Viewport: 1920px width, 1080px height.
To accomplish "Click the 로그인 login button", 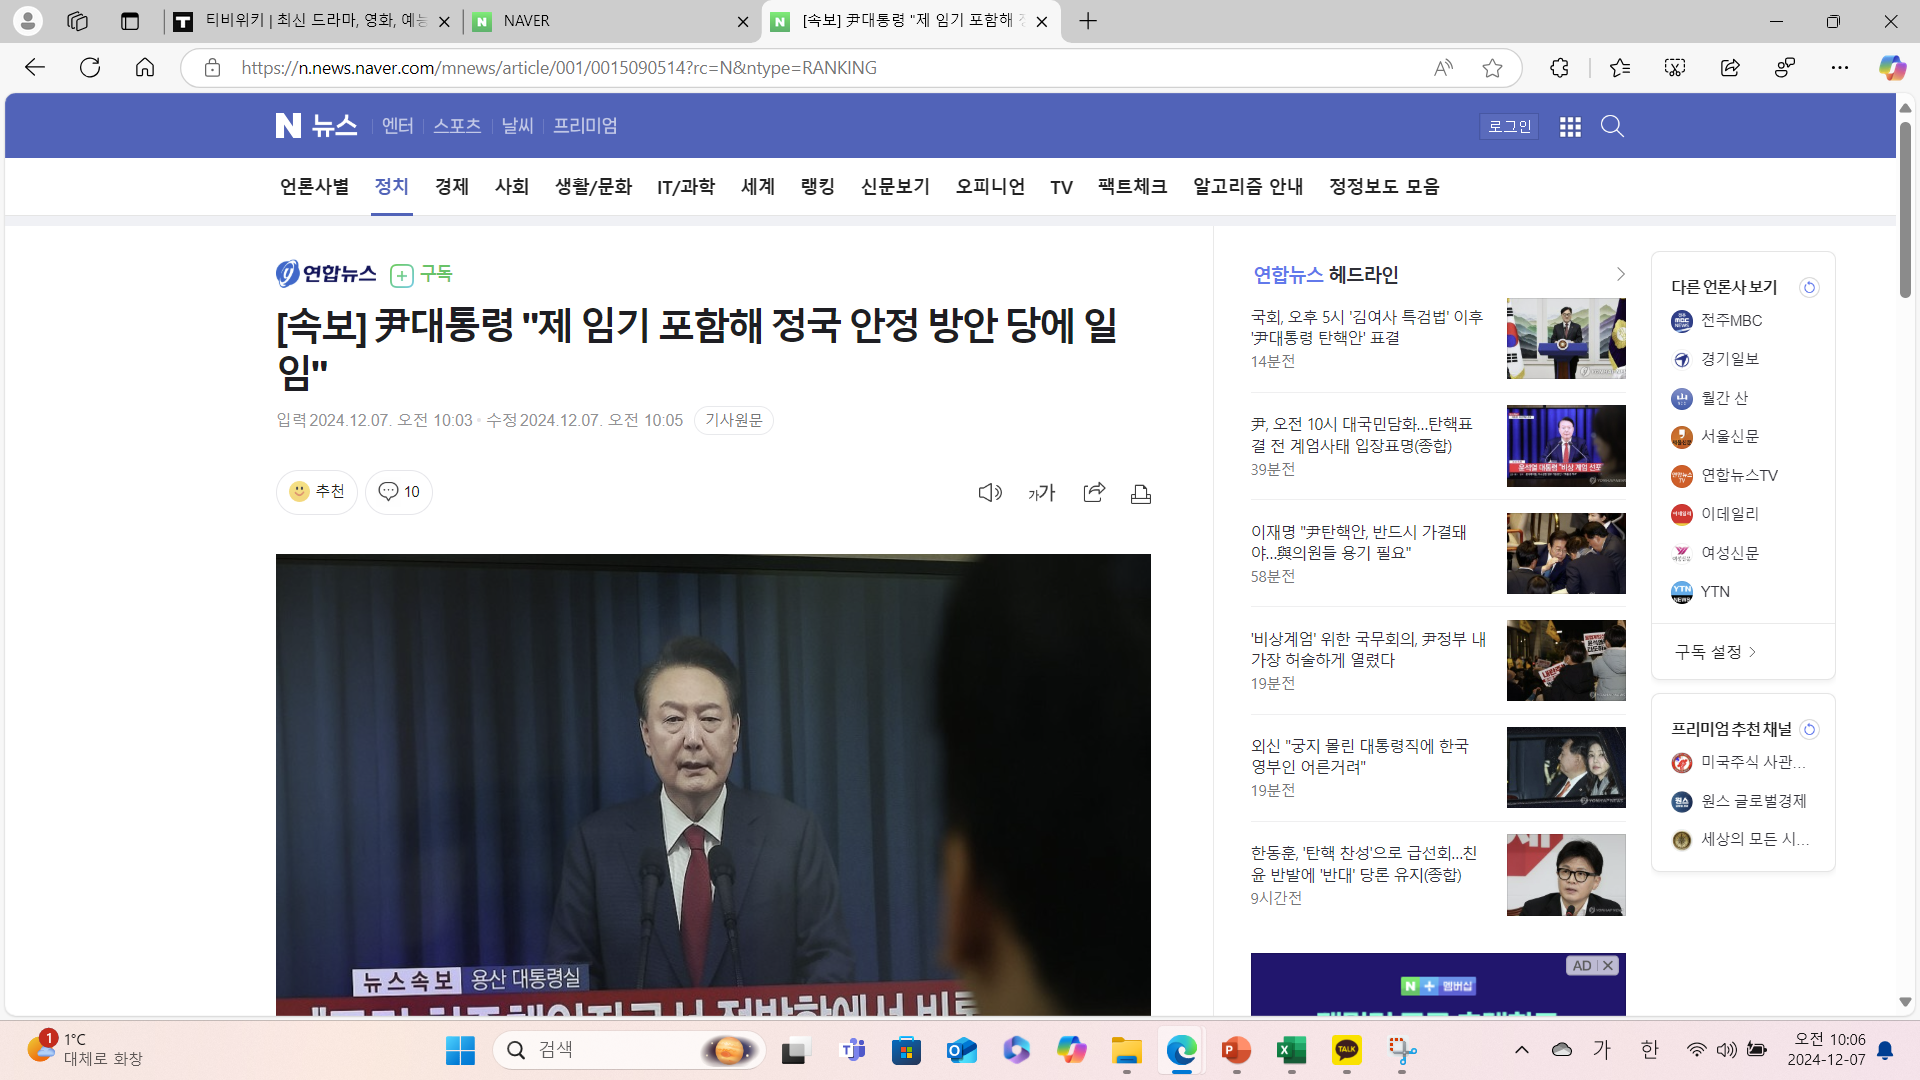I will click(x=1509, y=126).
